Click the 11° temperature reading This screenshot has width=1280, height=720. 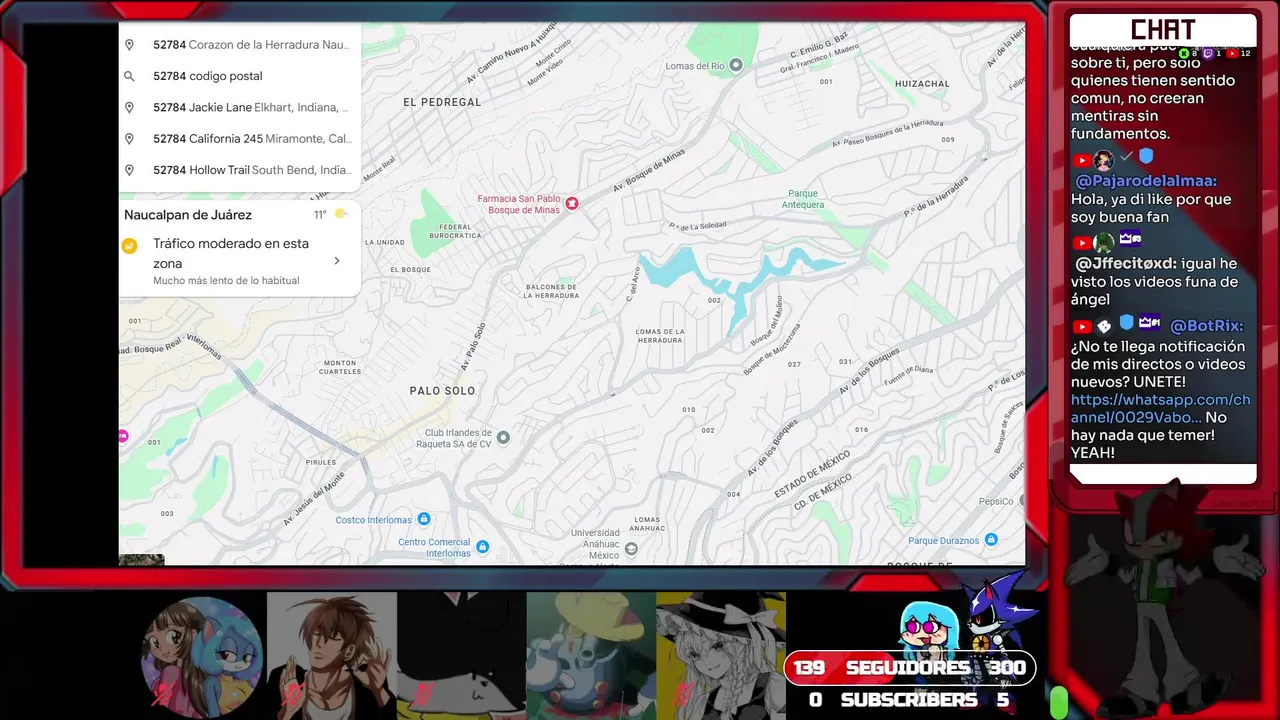(320, 214)
